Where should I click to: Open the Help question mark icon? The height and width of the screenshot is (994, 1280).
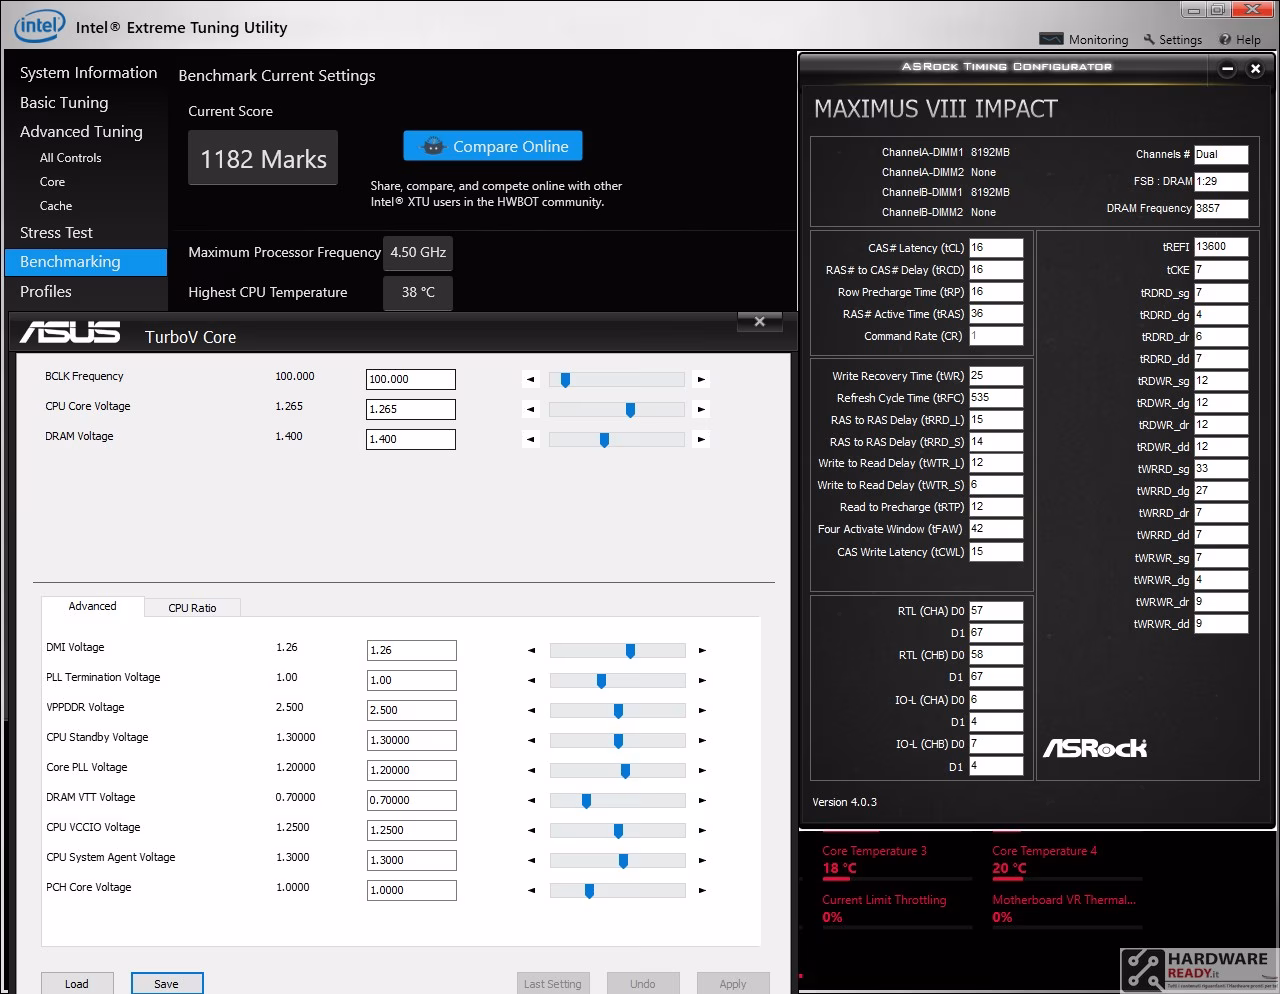click(x=1225, y=39)
